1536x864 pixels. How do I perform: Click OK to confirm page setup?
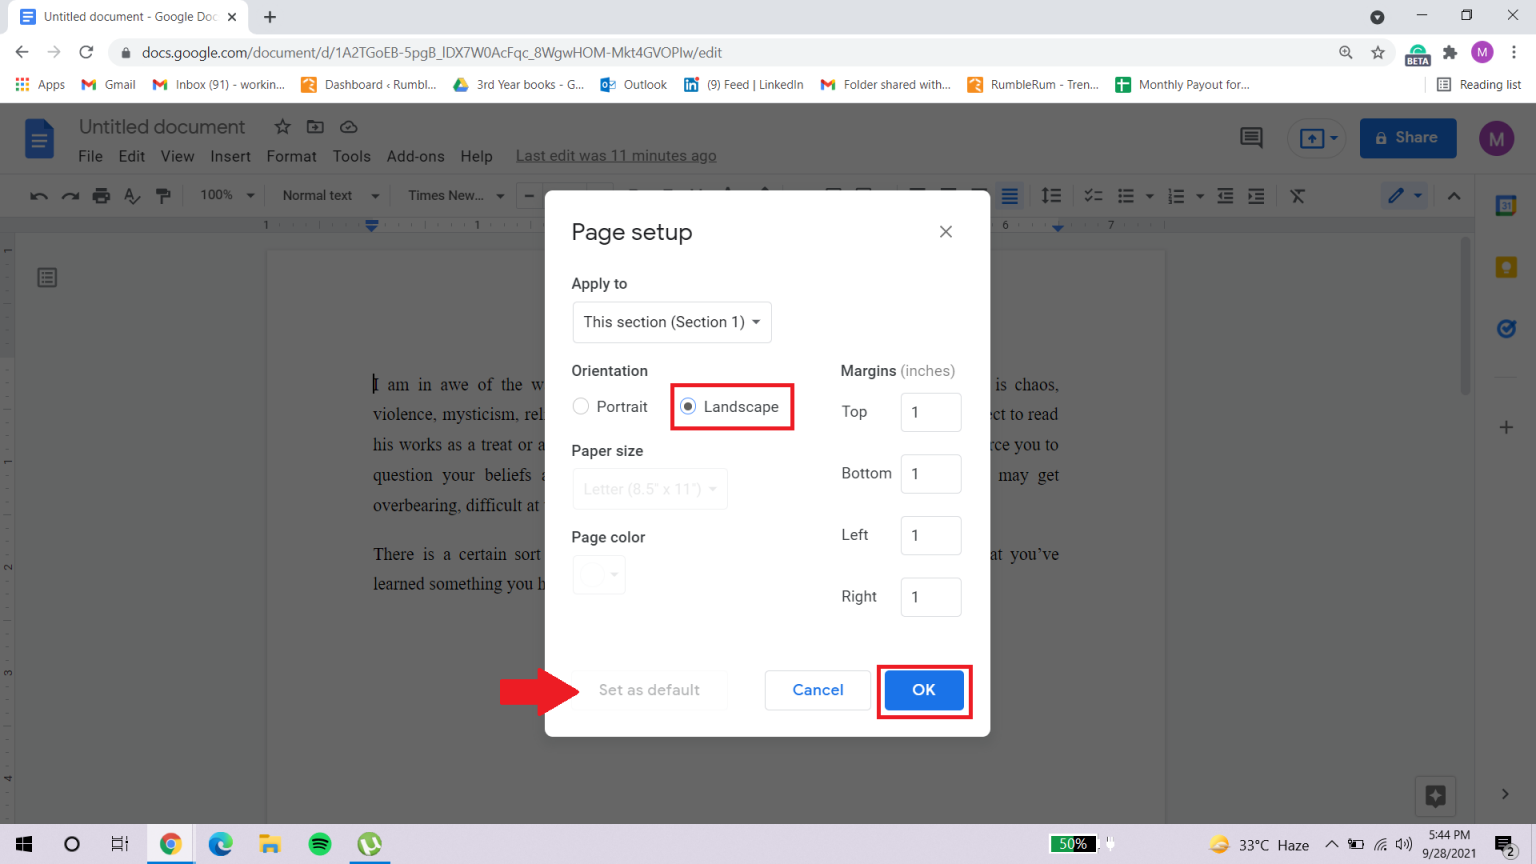coord(923,690)
